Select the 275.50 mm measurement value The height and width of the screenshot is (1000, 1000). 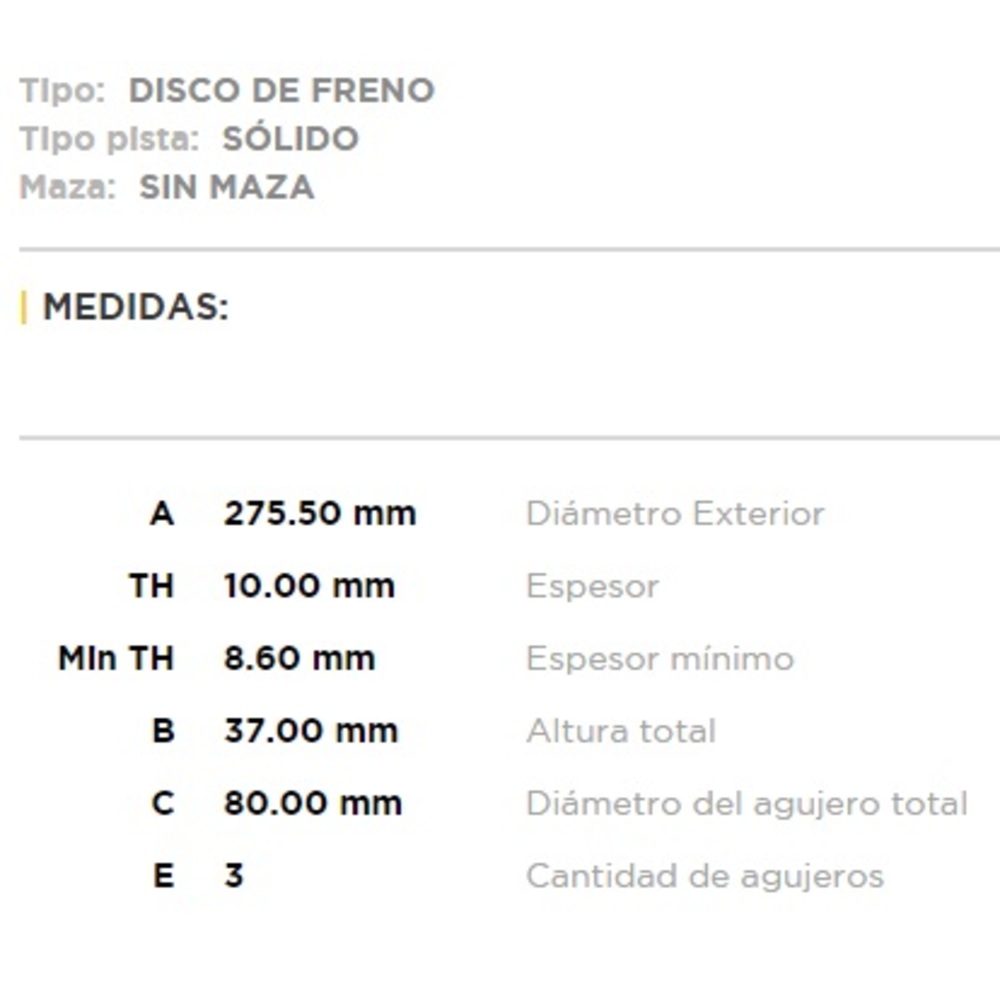click(x=319, y=514)
